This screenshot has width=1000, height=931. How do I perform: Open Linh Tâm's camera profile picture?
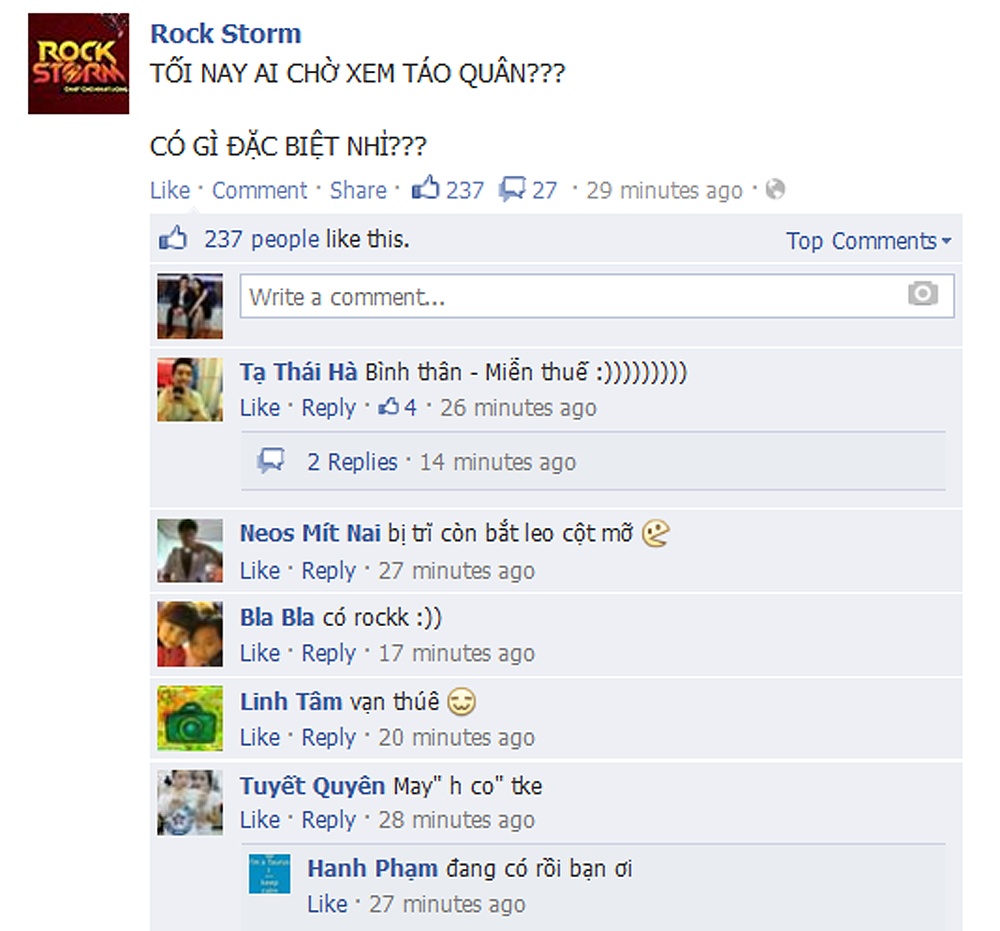(190, 718)
